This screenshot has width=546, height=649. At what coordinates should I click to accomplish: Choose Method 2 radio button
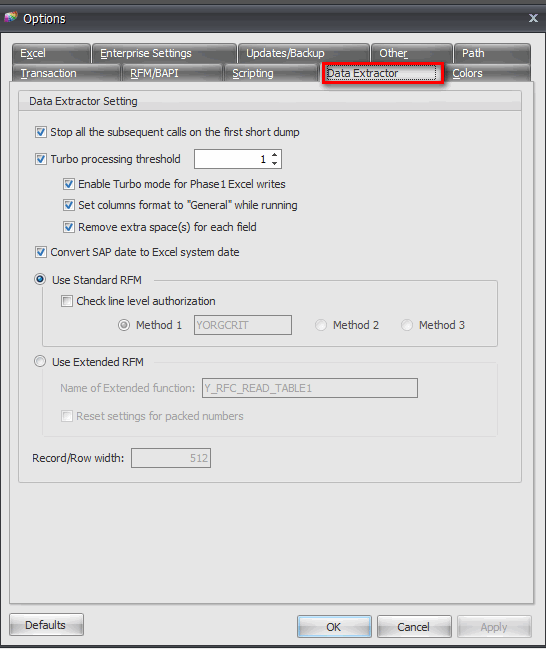click(x=321, y=325)
